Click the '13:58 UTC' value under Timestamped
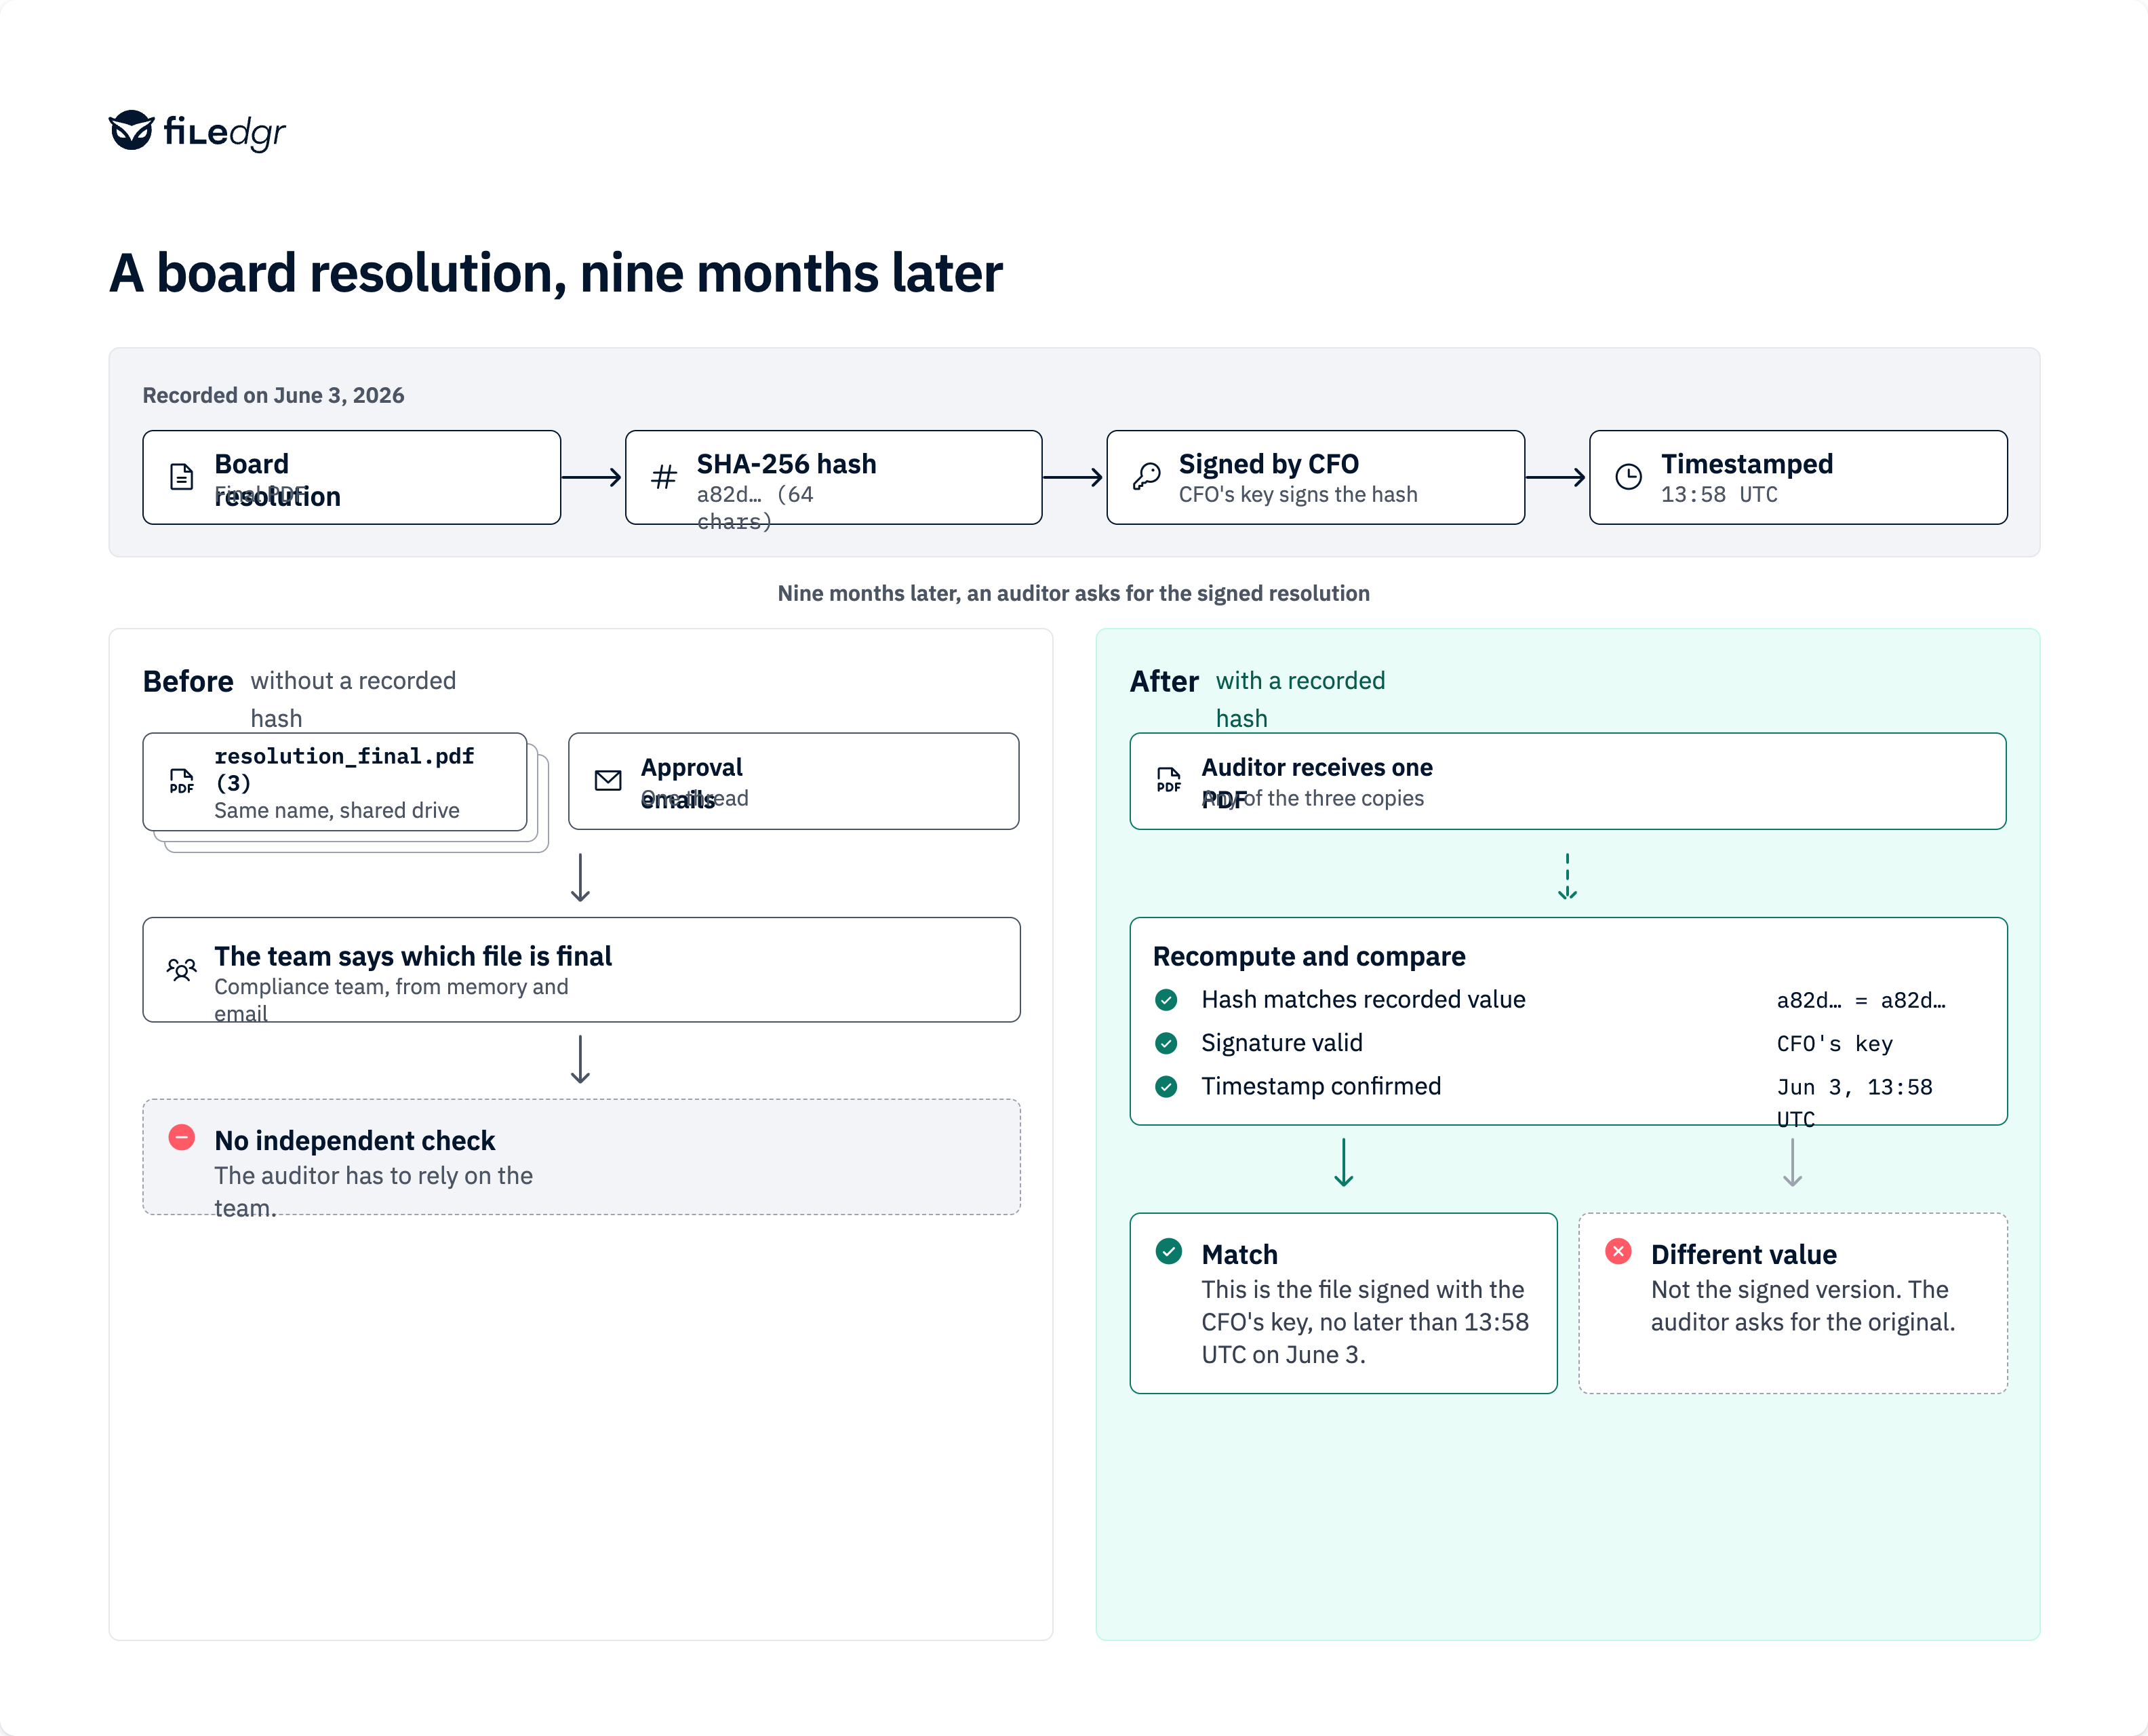The image size is (2148, 1736). coord(1719,494)
